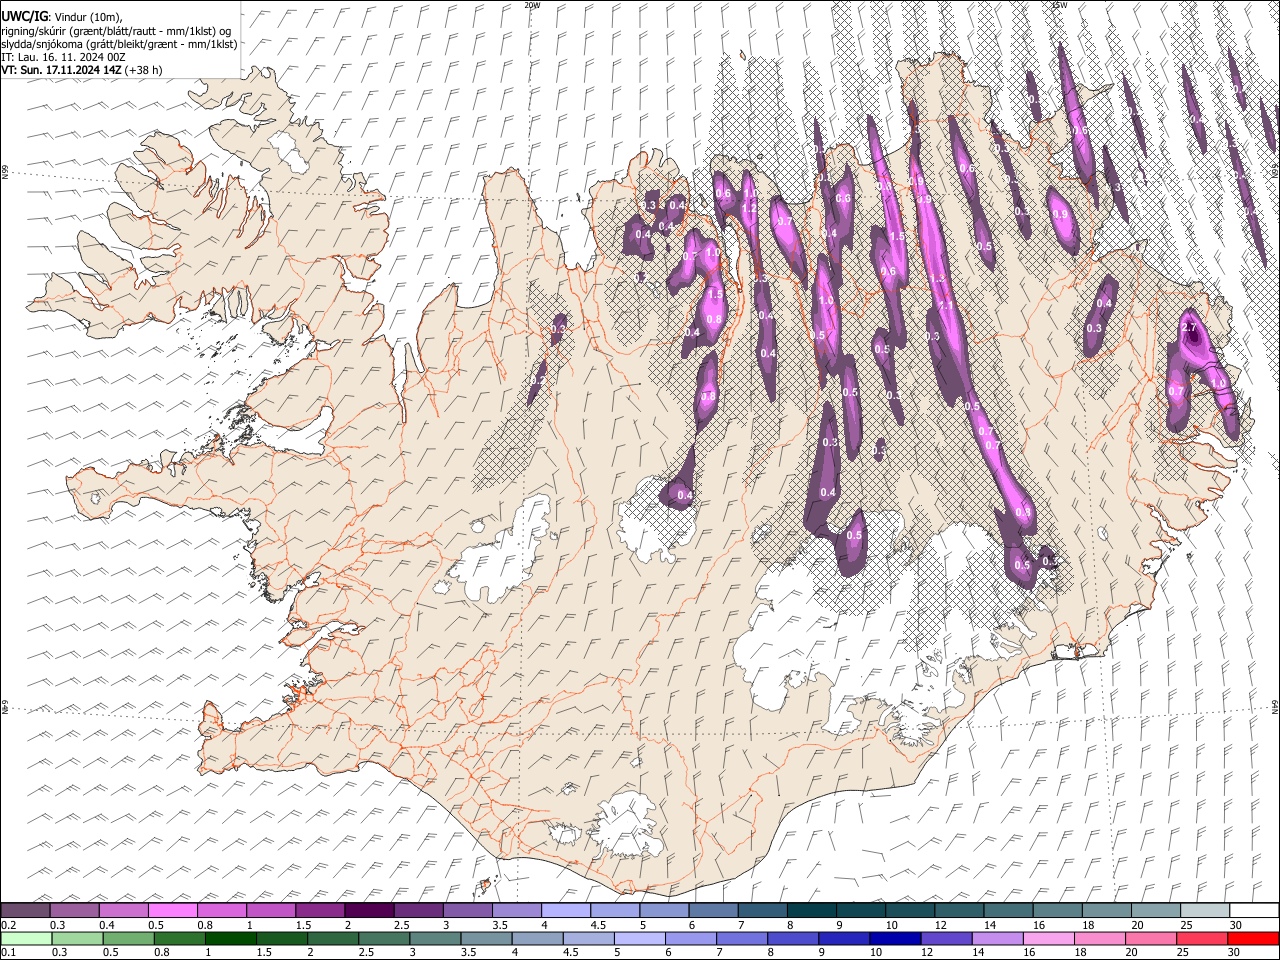Select the hot pink swatch between 20 and 25
The height and width of the screenshot is (960, 1280).
pos(1152,938)
